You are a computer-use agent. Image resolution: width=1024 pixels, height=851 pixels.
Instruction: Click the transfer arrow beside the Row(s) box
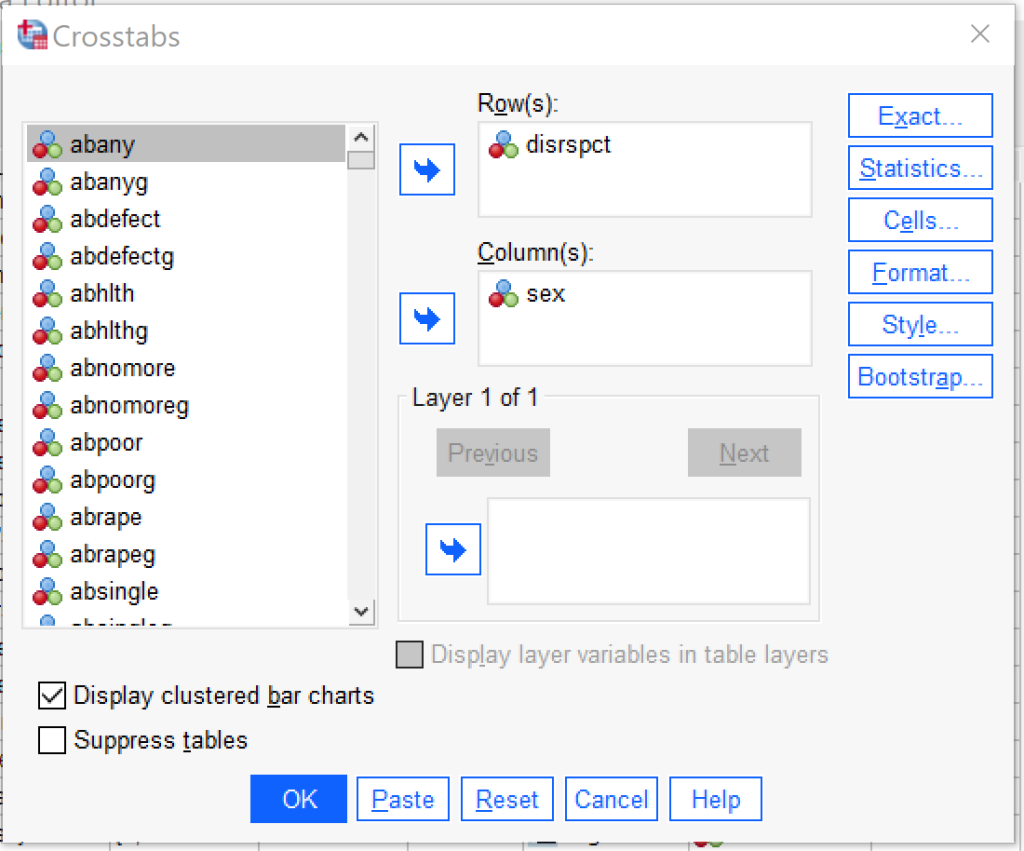[x=427, y=169]
